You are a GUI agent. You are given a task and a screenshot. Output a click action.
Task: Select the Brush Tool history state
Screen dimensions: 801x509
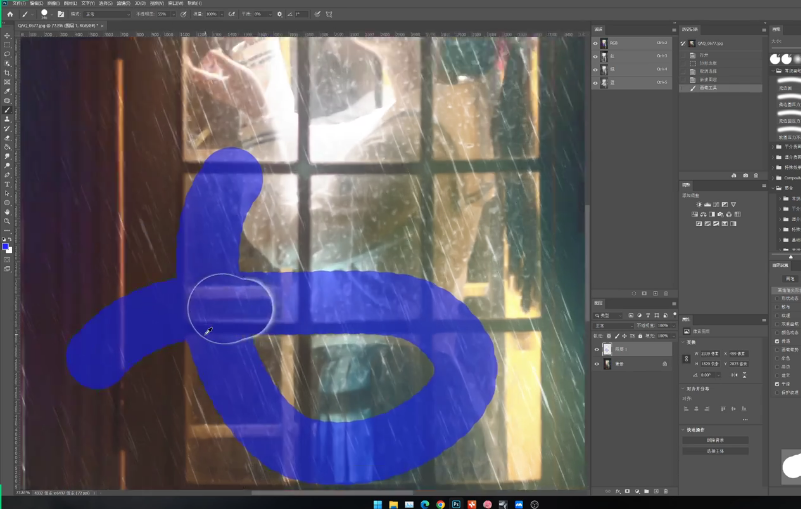(721, 88)
